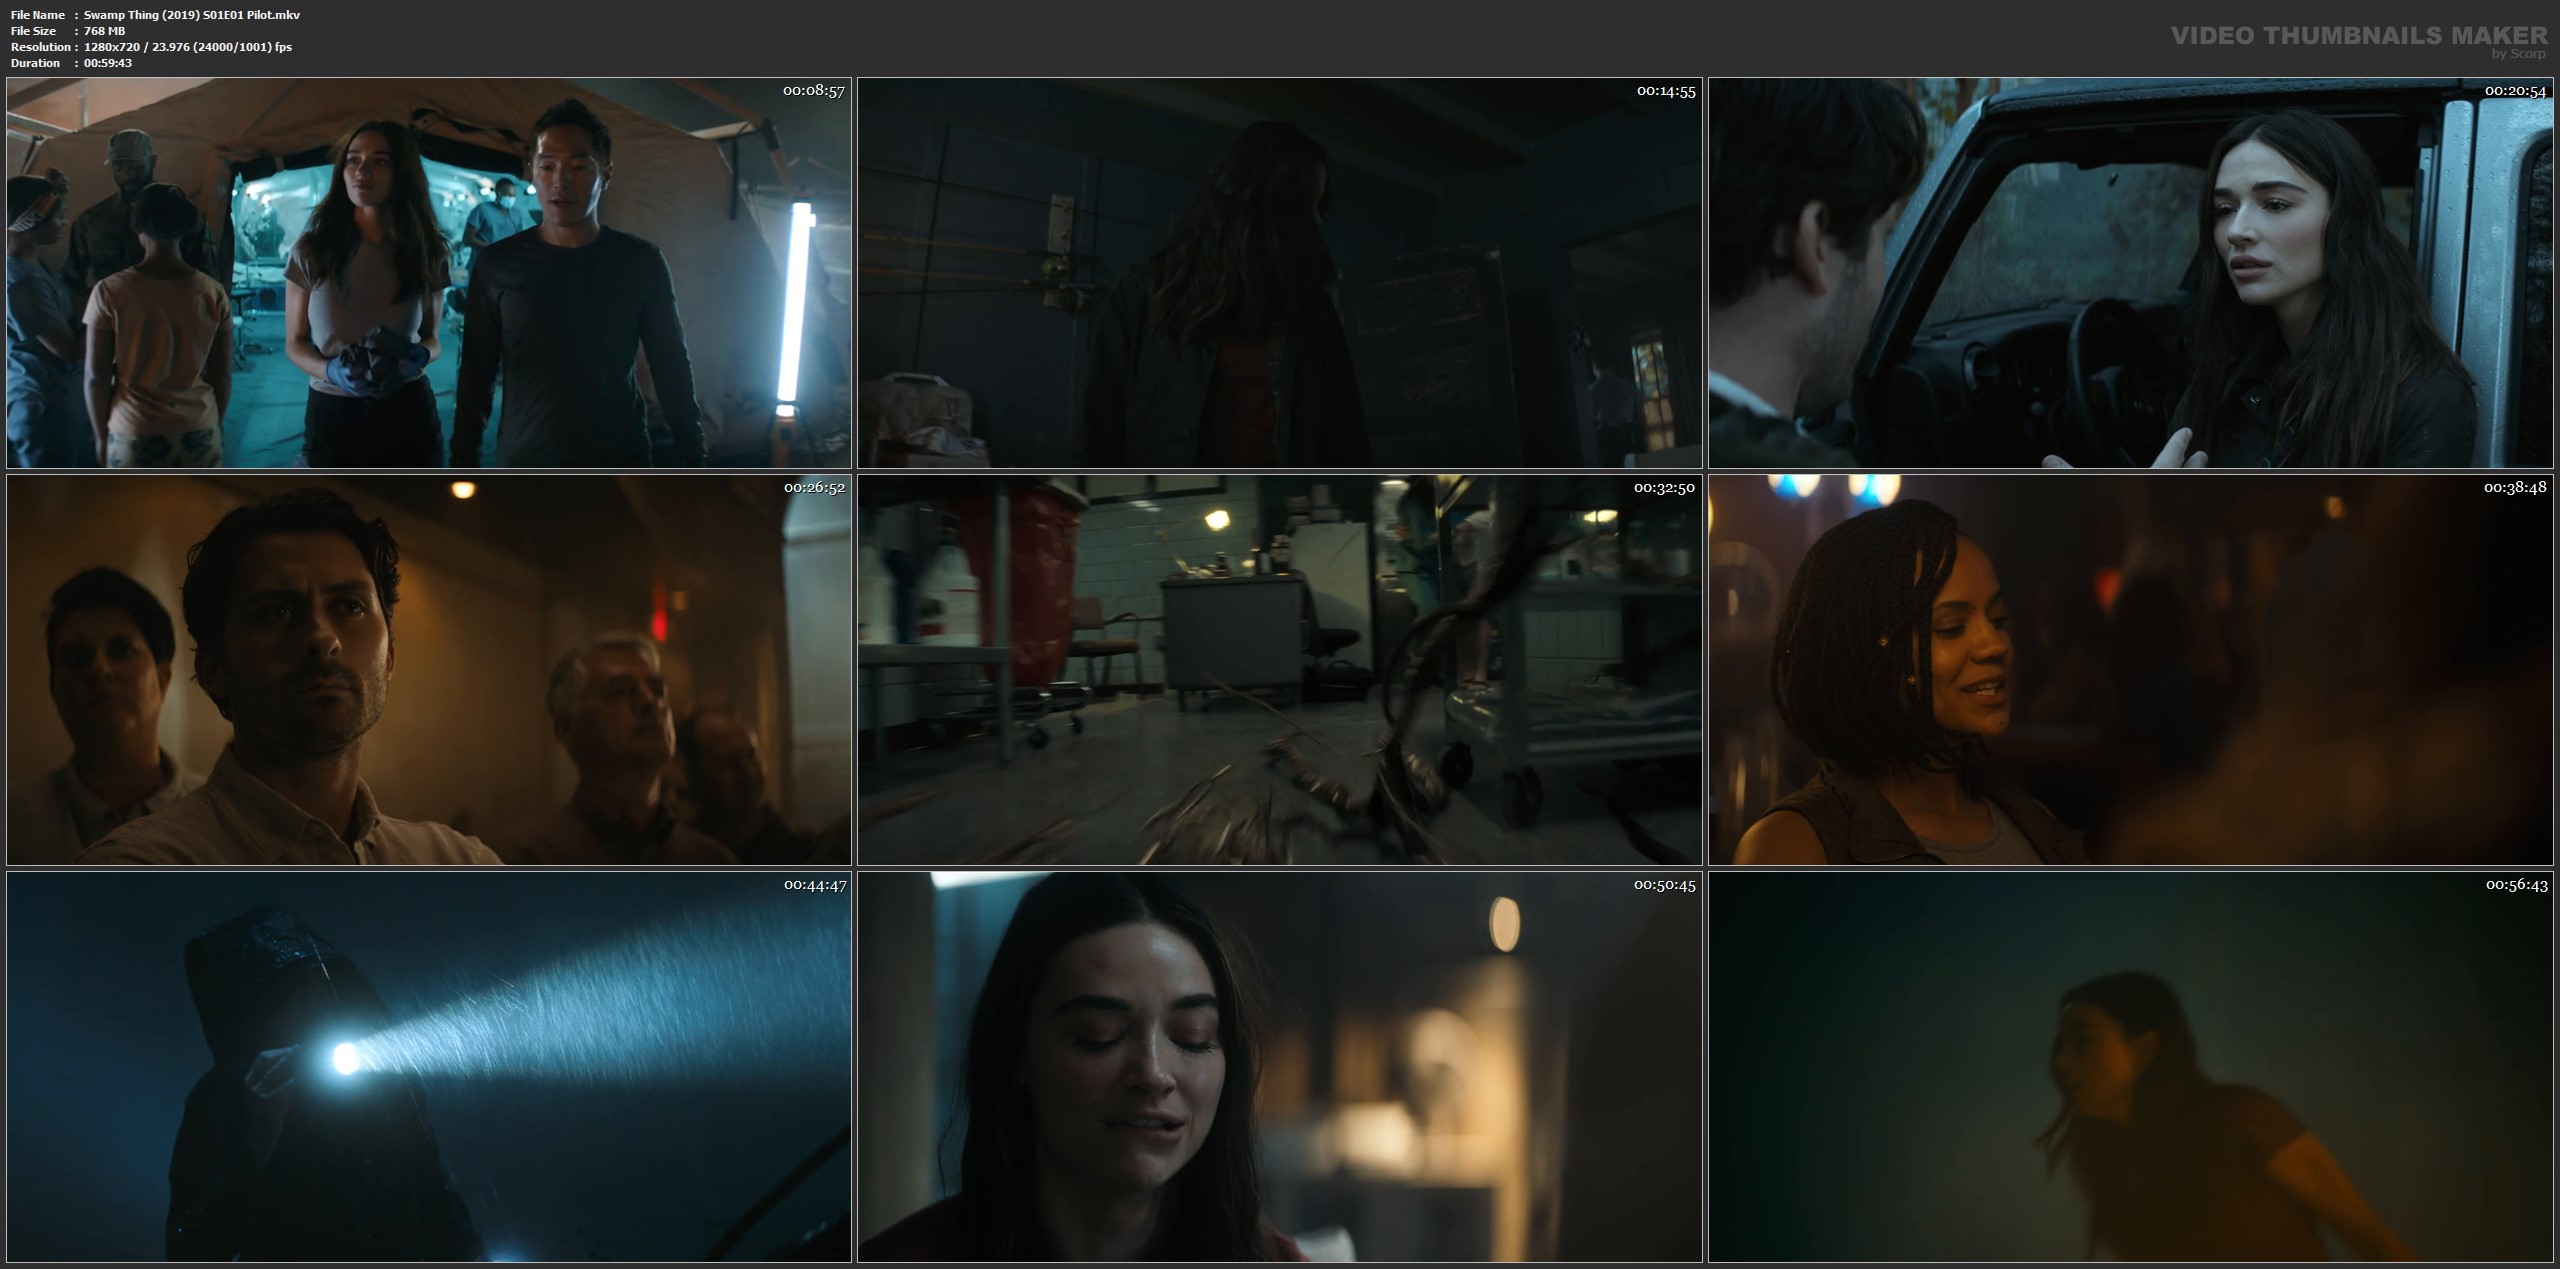Click the 00:44:47 timestamp label
Image resolution: width=2560 pixels, height=1269 pixels.
814,885
